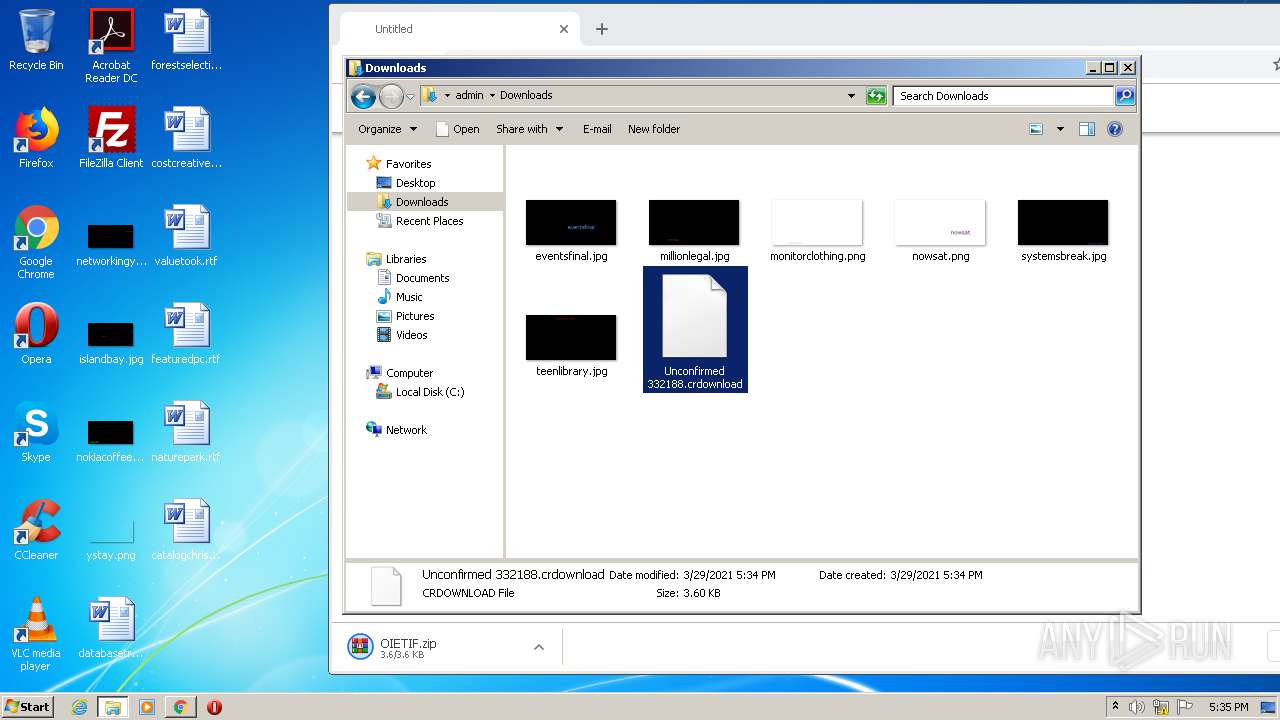Launch Acrobat Reader DC shortcut
1280x720 pixels.
point(111,45)
